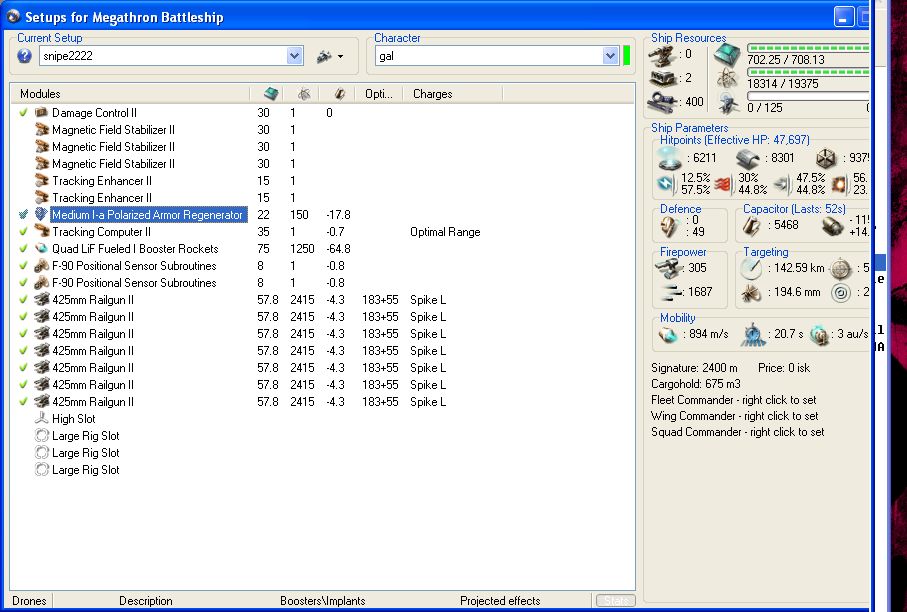Toggle Tracking Computer II active checkmark
907x612 pixels.
23,232
